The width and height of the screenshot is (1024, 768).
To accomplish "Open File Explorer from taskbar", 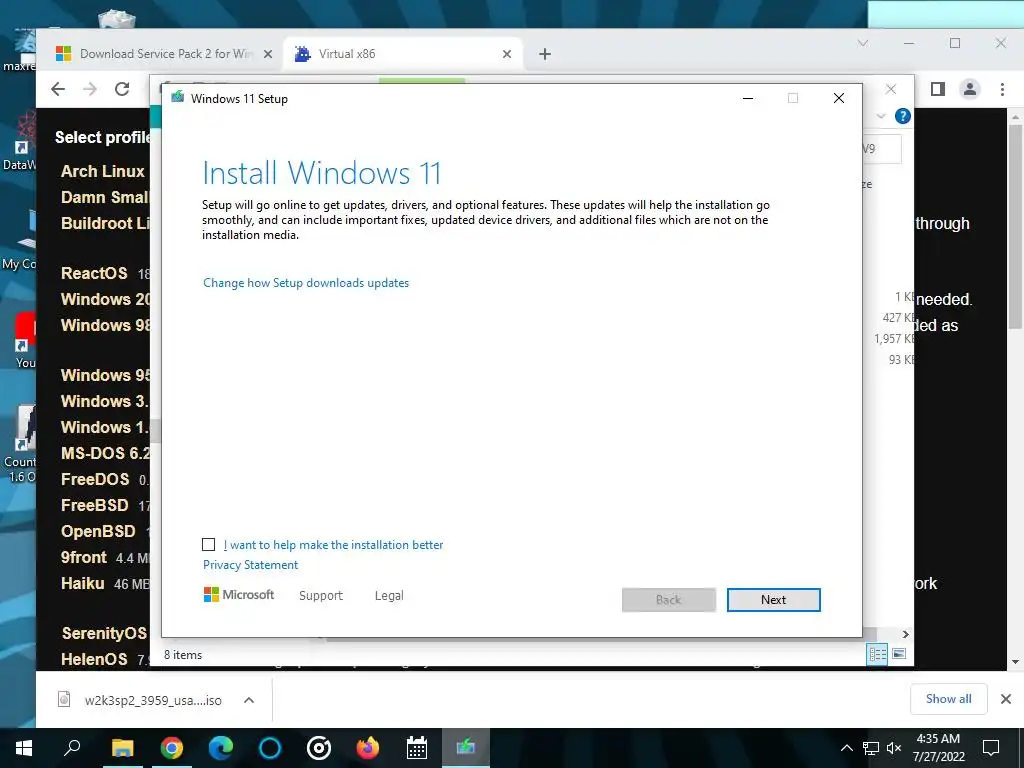I will click(x=122, y=748).
